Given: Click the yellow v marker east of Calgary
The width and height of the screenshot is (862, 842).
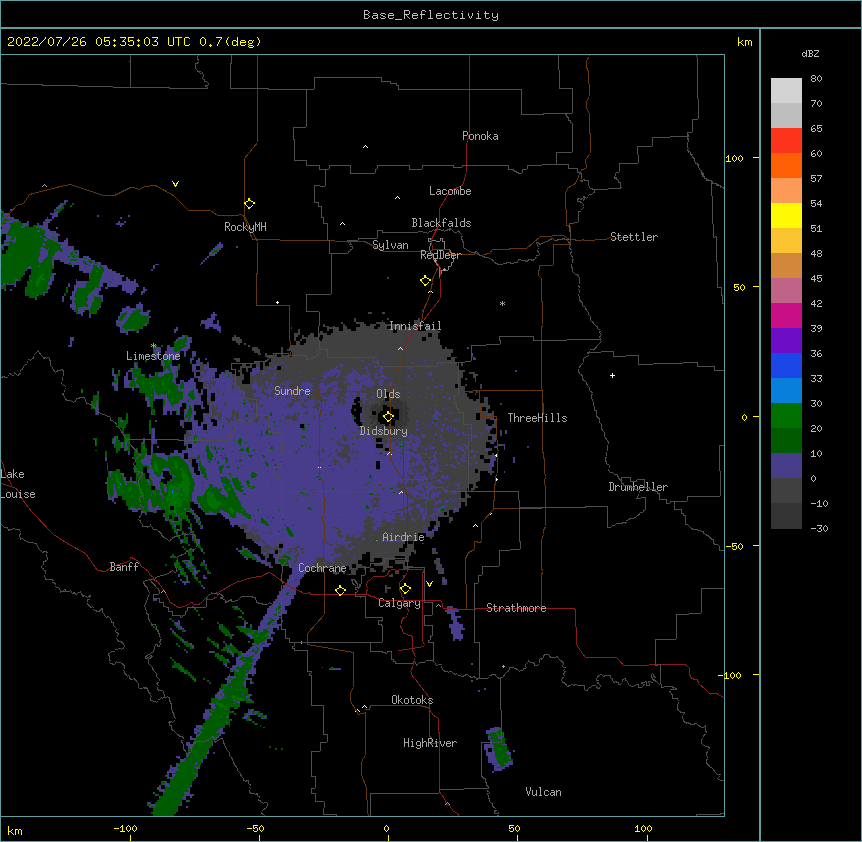Looking at the screenshot, I should 429,584.
